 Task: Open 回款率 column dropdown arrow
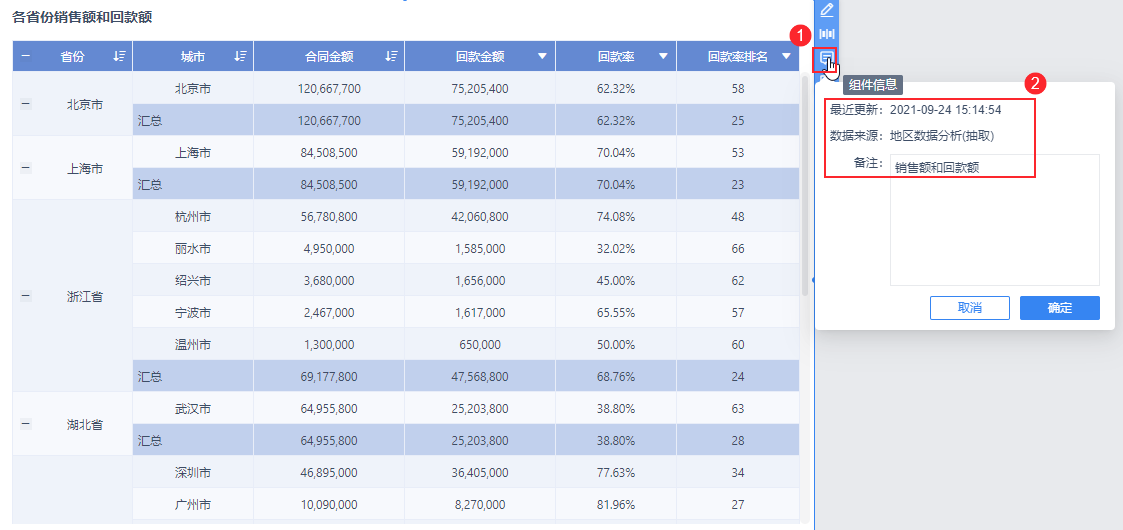[663, 57]
